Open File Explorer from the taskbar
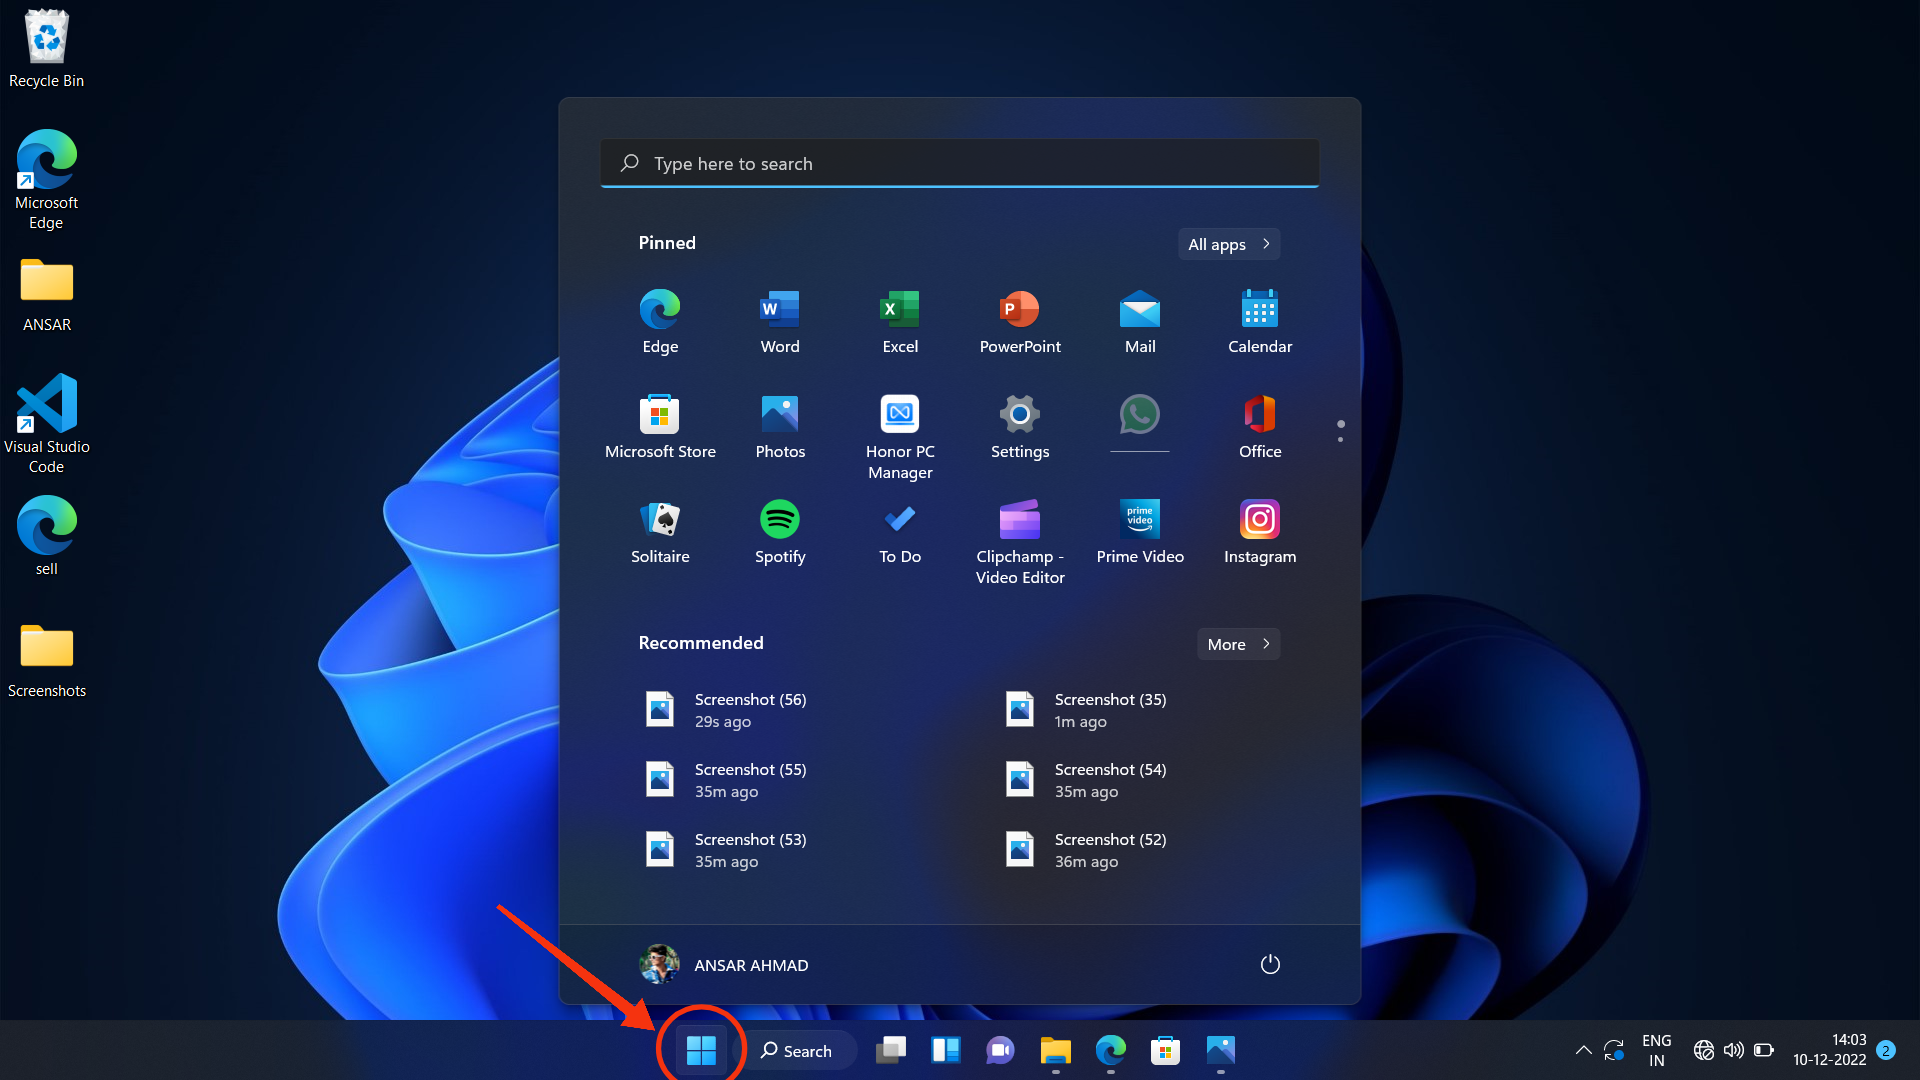Viewport: 1920px width, 1080px height. pyautogui.click(x=1056, y=1050)
